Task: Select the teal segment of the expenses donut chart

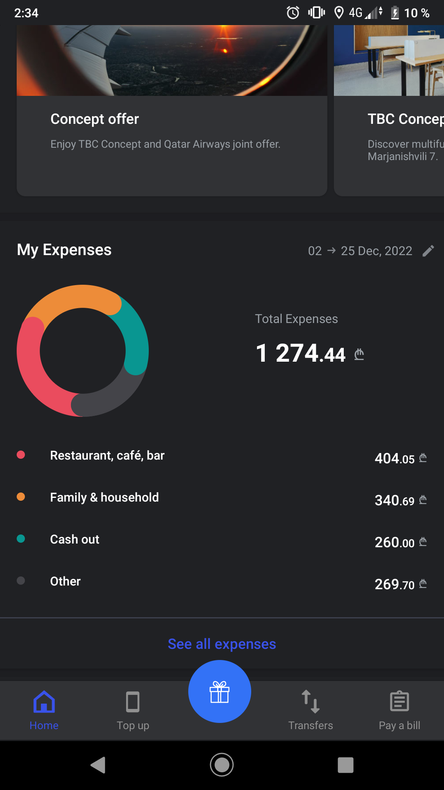Action: tap(132, 335)
